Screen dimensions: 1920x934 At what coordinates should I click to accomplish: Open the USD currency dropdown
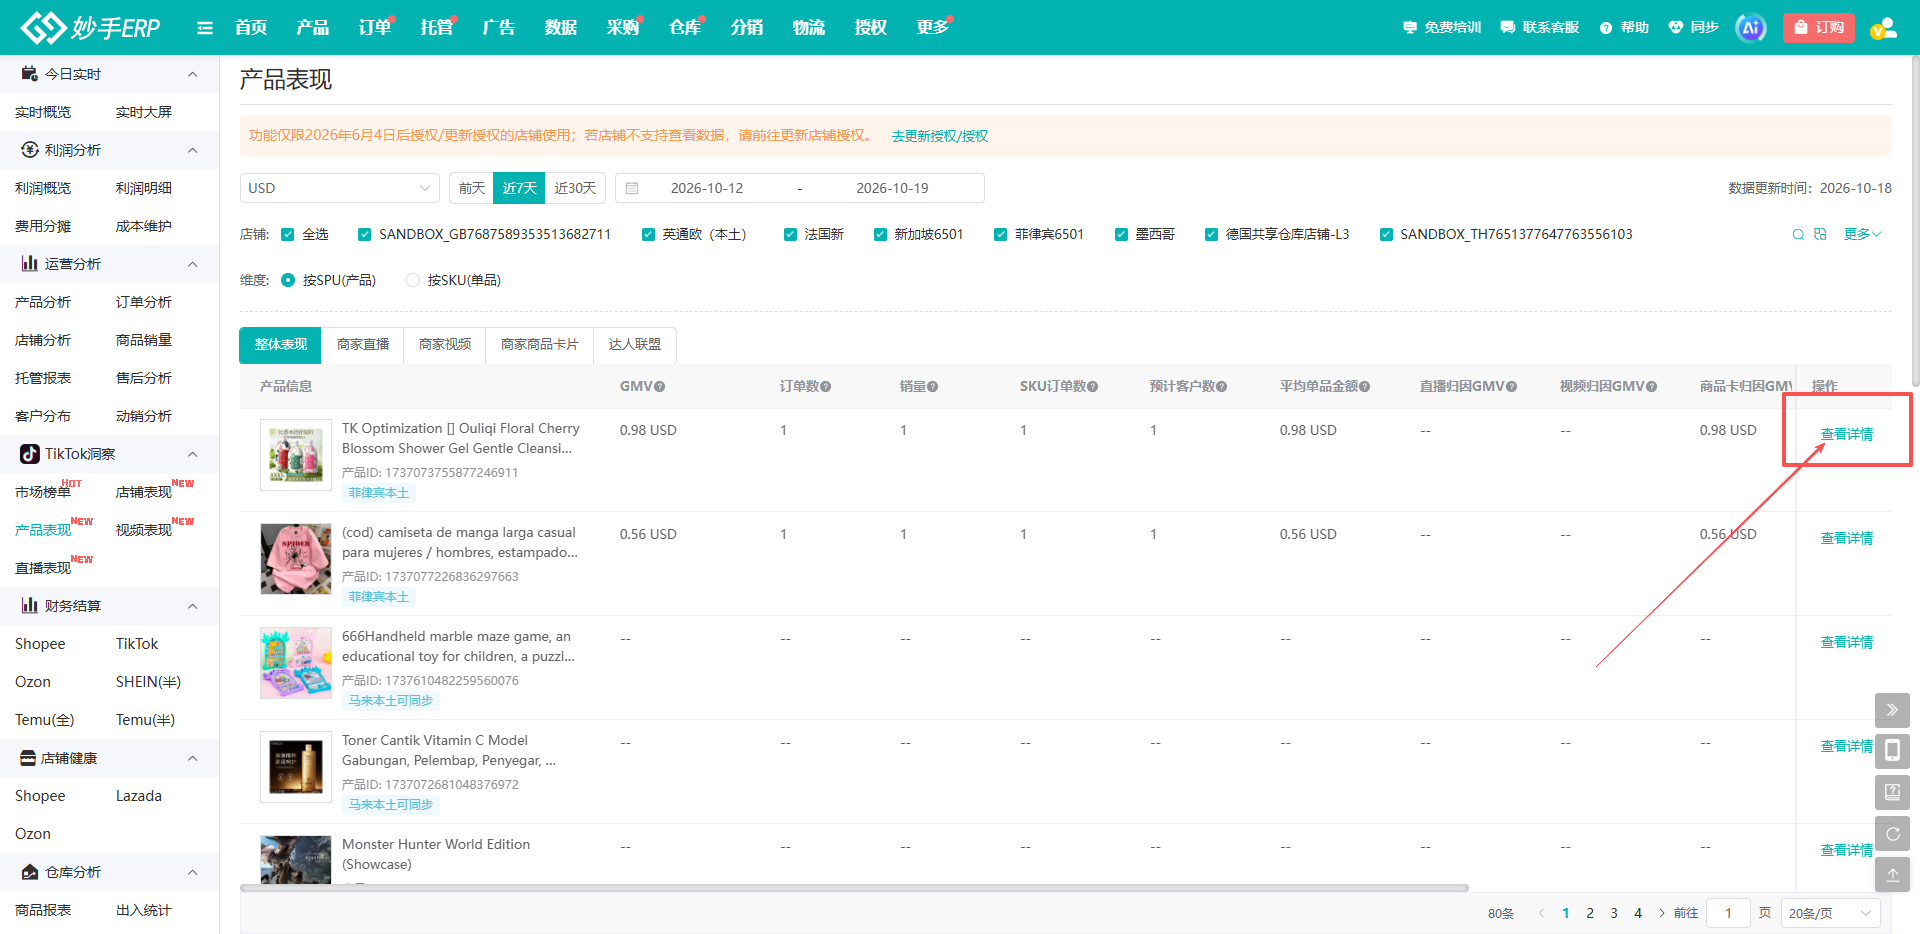point(340,188)
